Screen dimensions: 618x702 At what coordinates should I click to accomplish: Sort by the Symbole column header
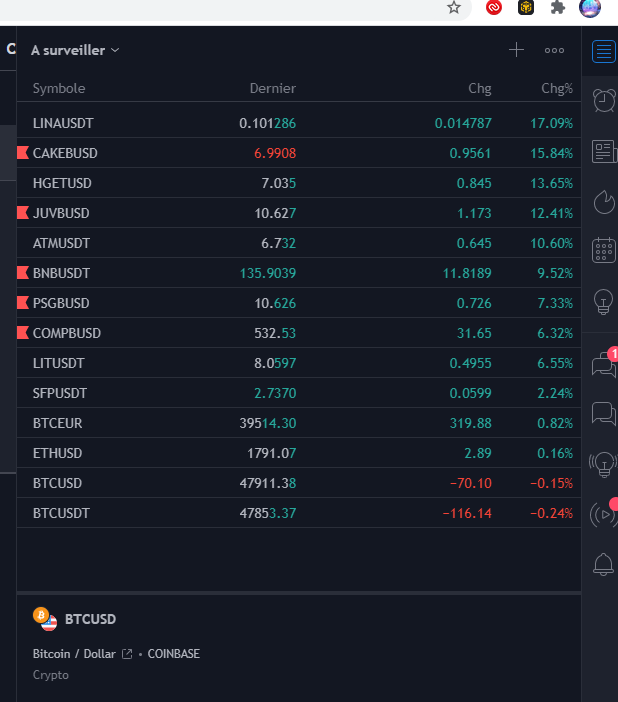[59, 88]
